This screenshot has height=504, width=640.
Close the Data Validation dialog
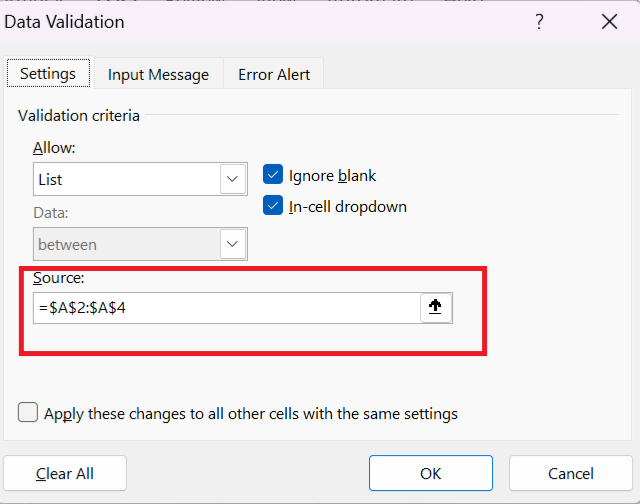[607, 21]
